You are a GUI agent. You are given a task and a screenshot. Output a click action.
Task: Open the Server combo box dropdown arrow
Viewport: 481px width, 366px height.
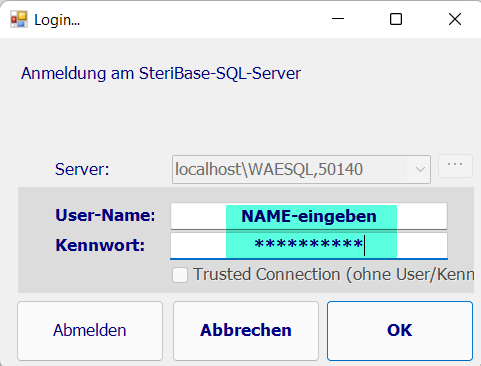click(420, 169)
